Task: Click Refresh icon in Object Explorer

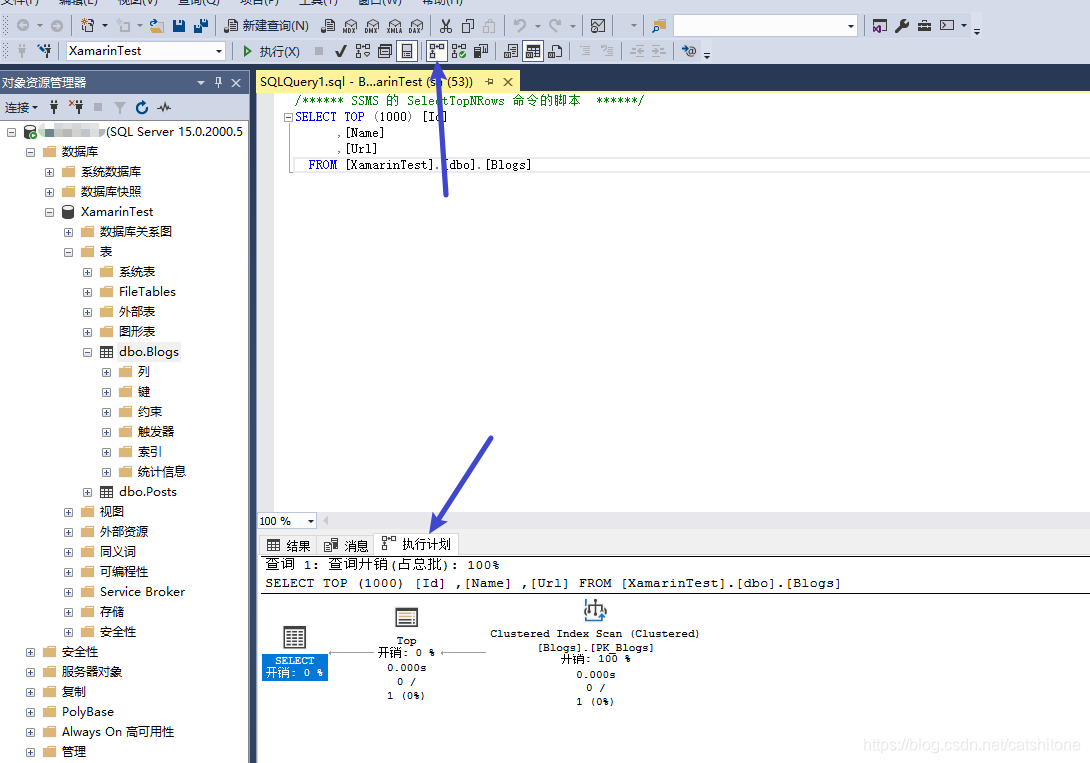Action: 142,107
